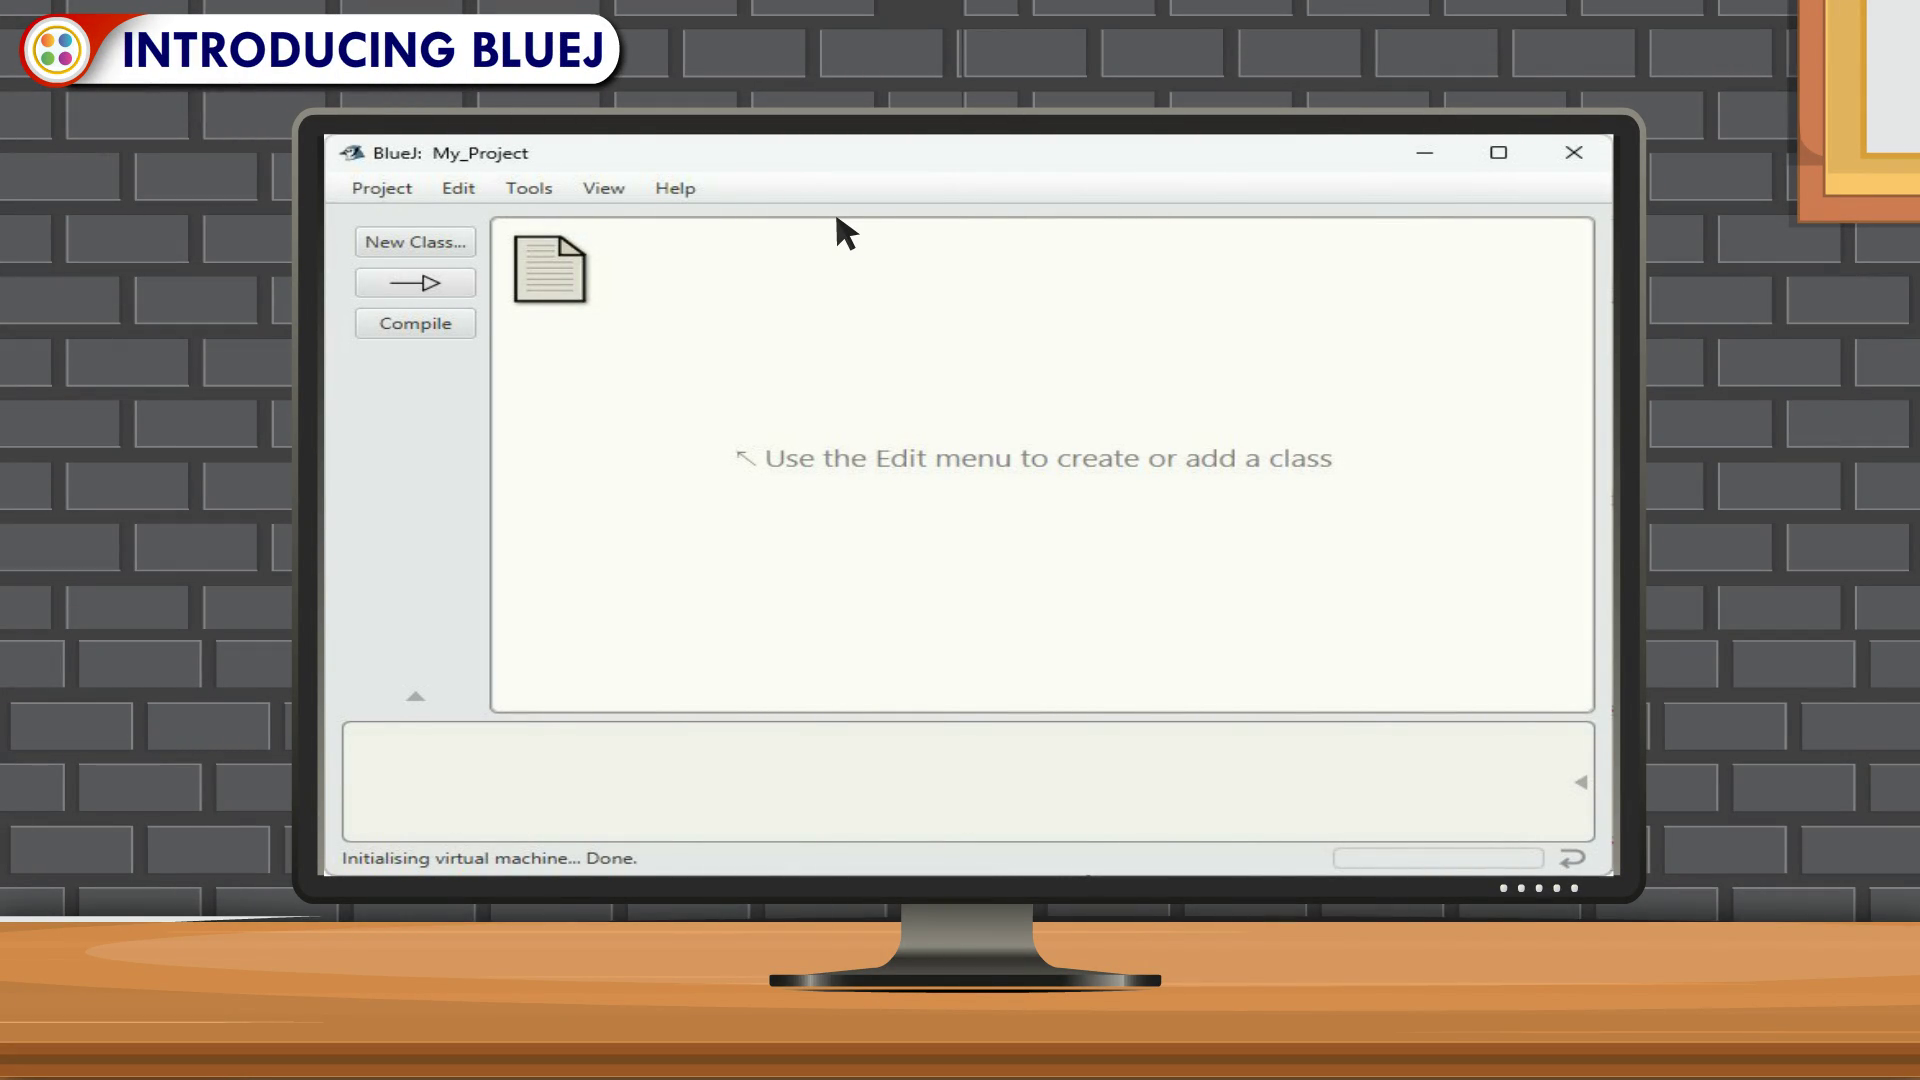
Task: Click the colorful logo beside Introducing BlueJ
Action: [57, 49]
